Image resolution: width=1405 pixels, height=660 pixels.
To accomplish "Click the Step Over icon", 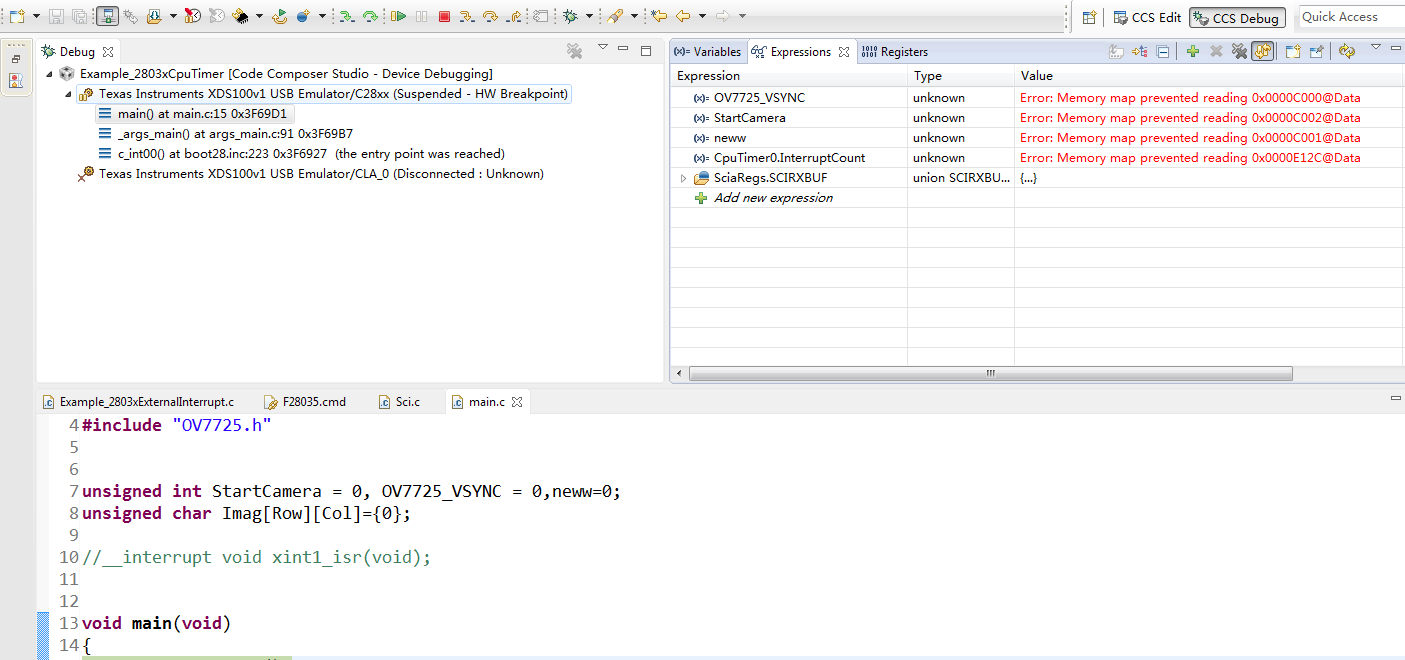I will (490, 16).
